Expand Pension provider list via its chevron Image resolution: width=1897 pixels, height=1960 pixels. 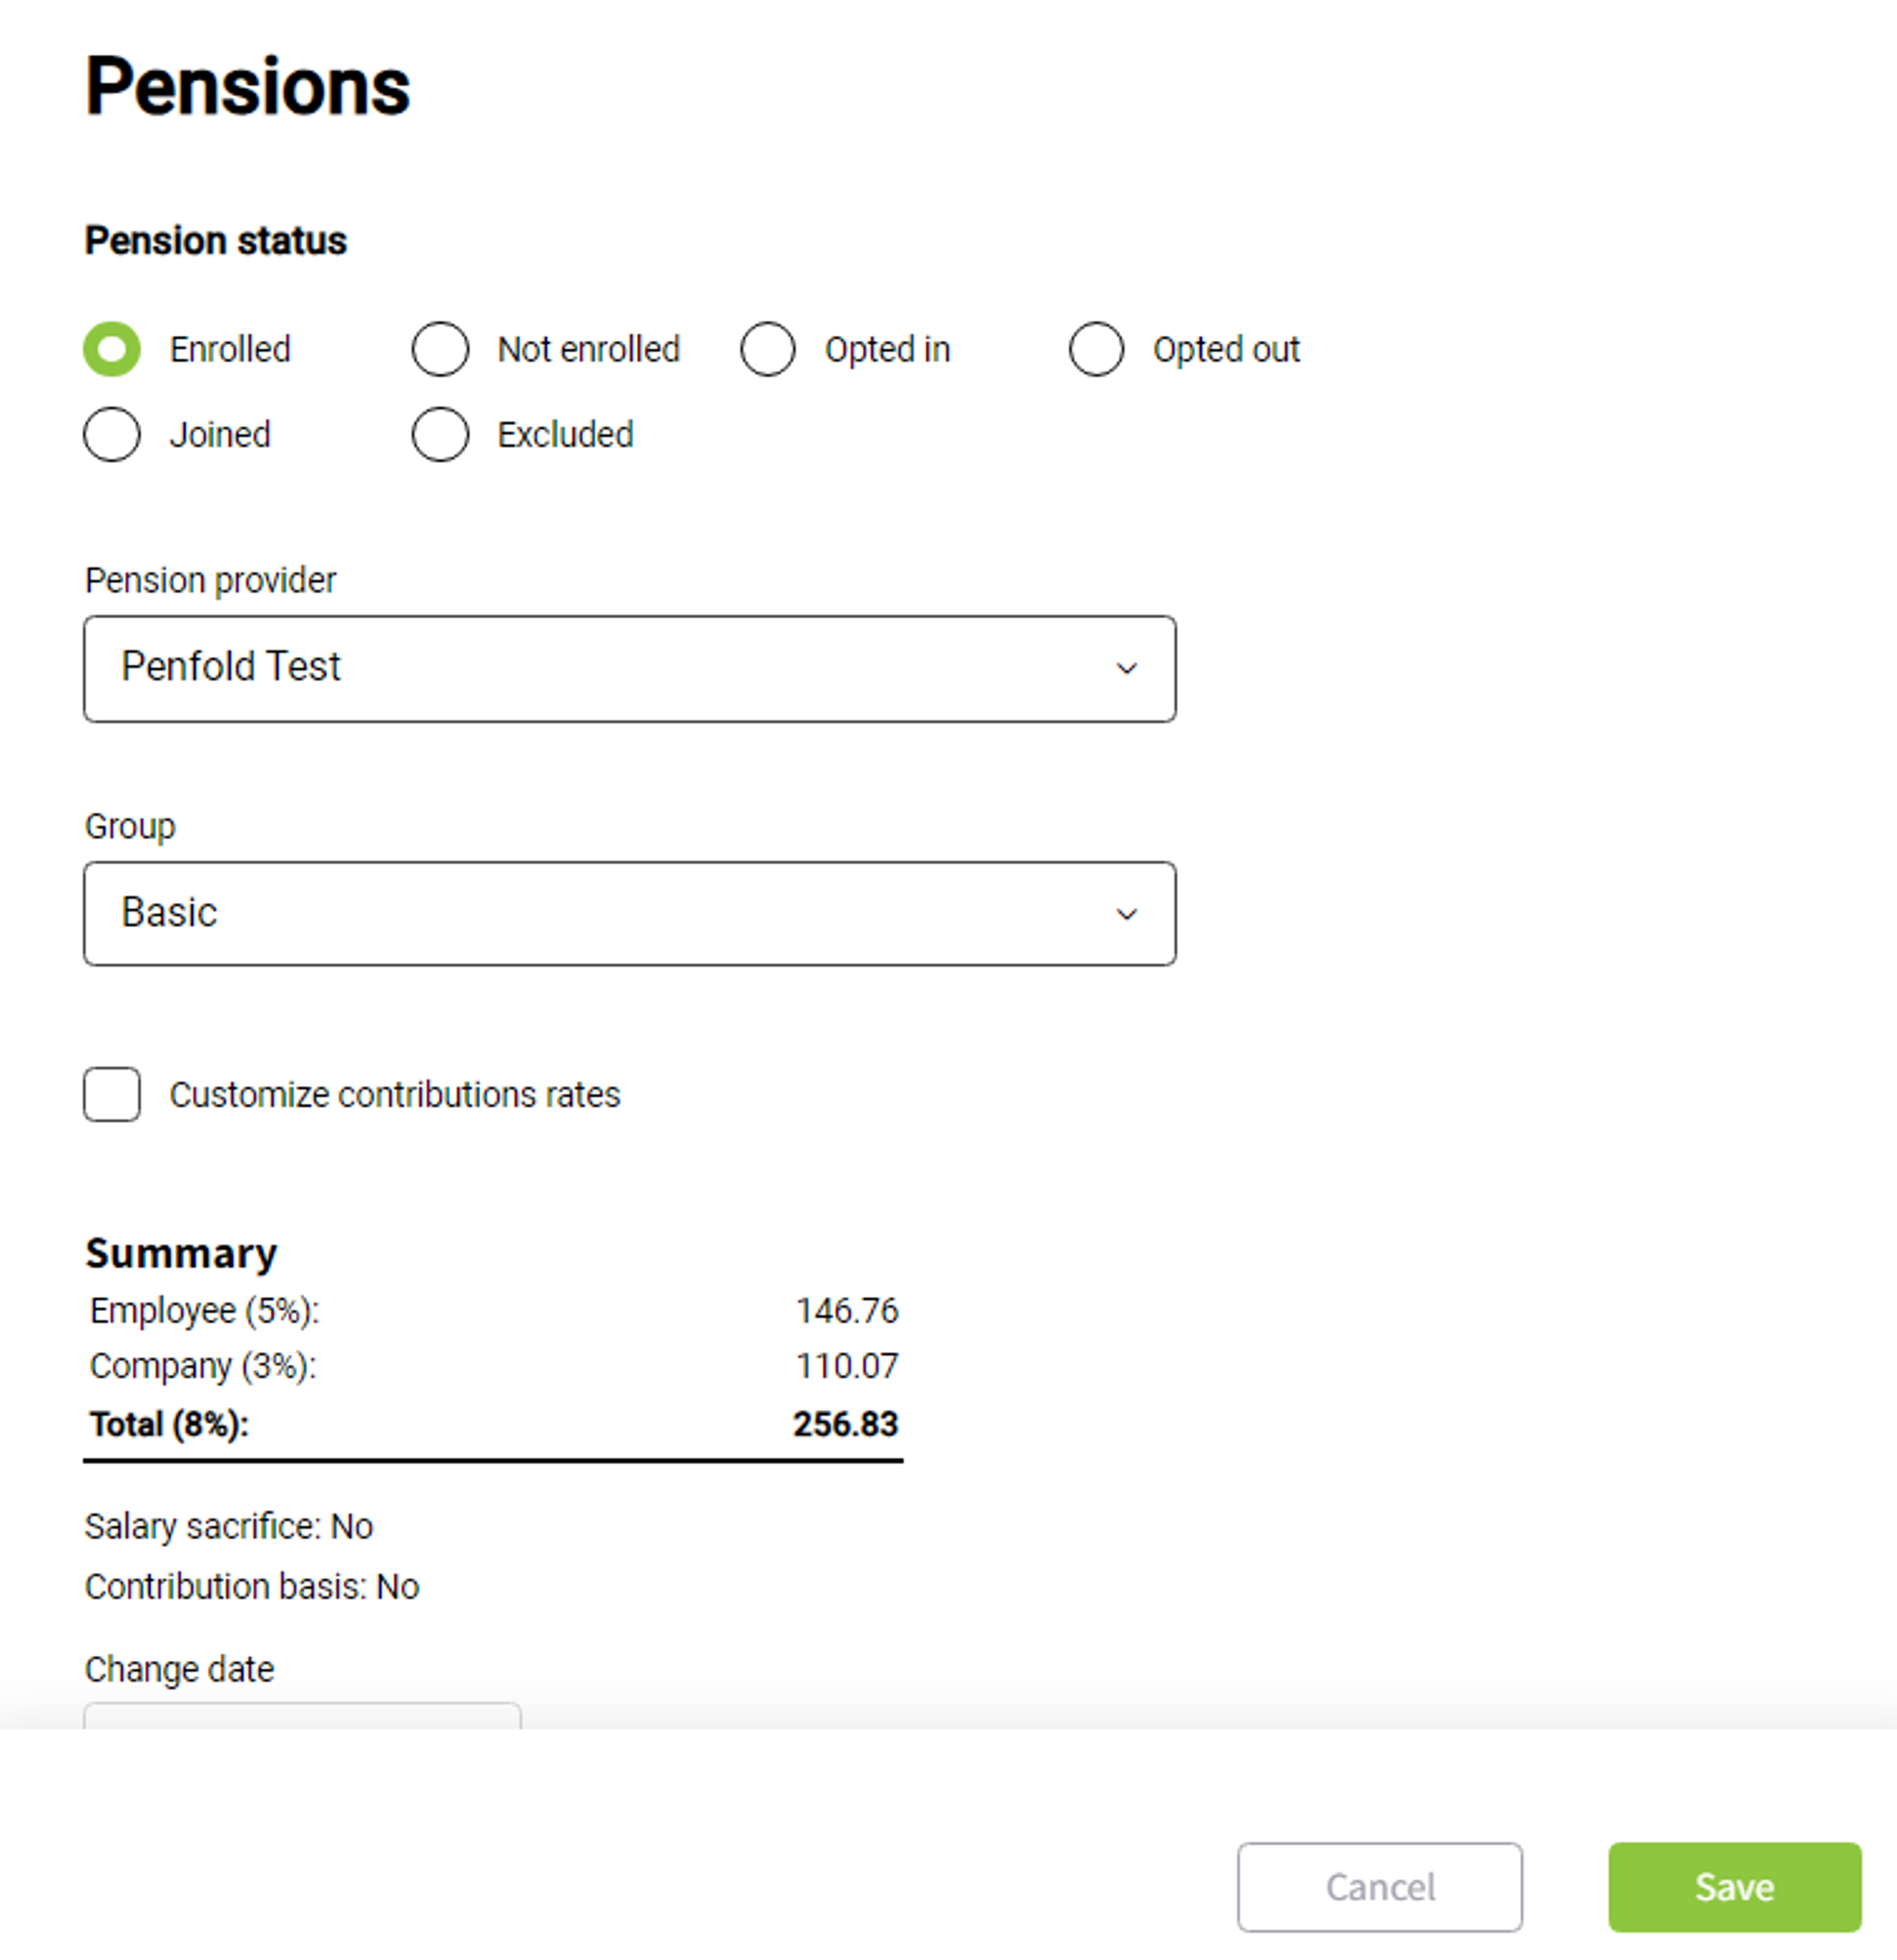pyautogui.click(x=1127, y=668)
